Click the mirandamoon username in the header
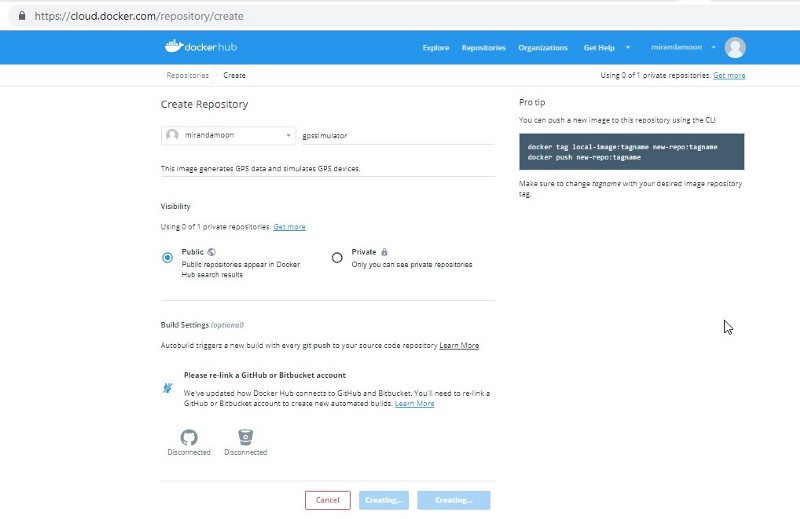This screenshot has width=800, height=519. click(677, 47)
